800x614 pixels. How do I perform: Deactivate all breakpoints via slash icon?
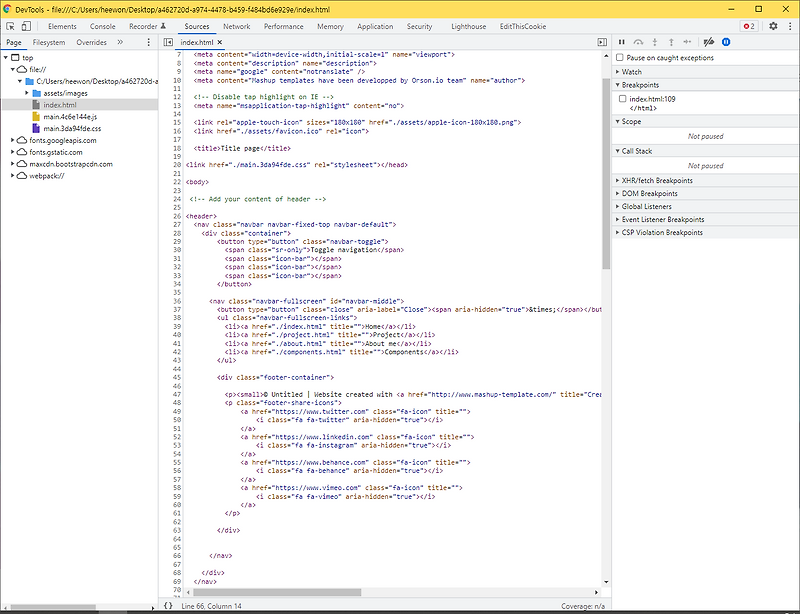708,42
